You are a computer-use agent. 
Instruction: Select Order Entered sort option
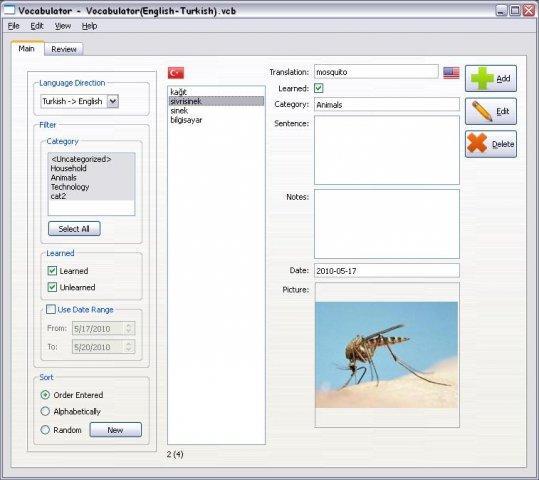[x=45, y=395]
